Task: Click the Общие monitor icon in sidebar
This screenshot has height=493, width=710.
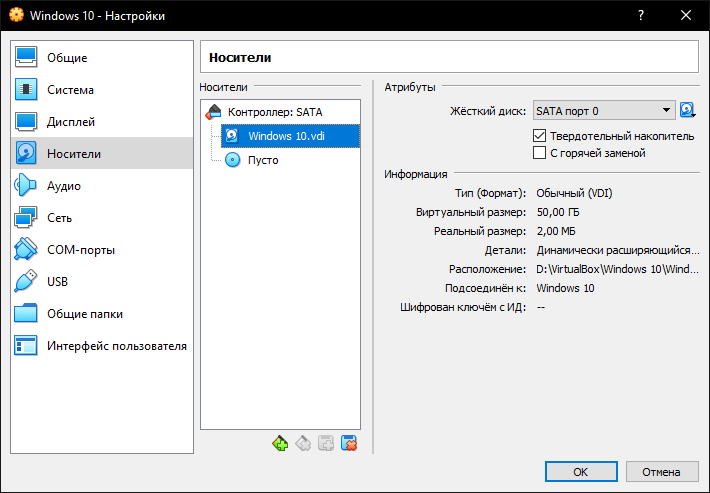Action: [26, 57]
